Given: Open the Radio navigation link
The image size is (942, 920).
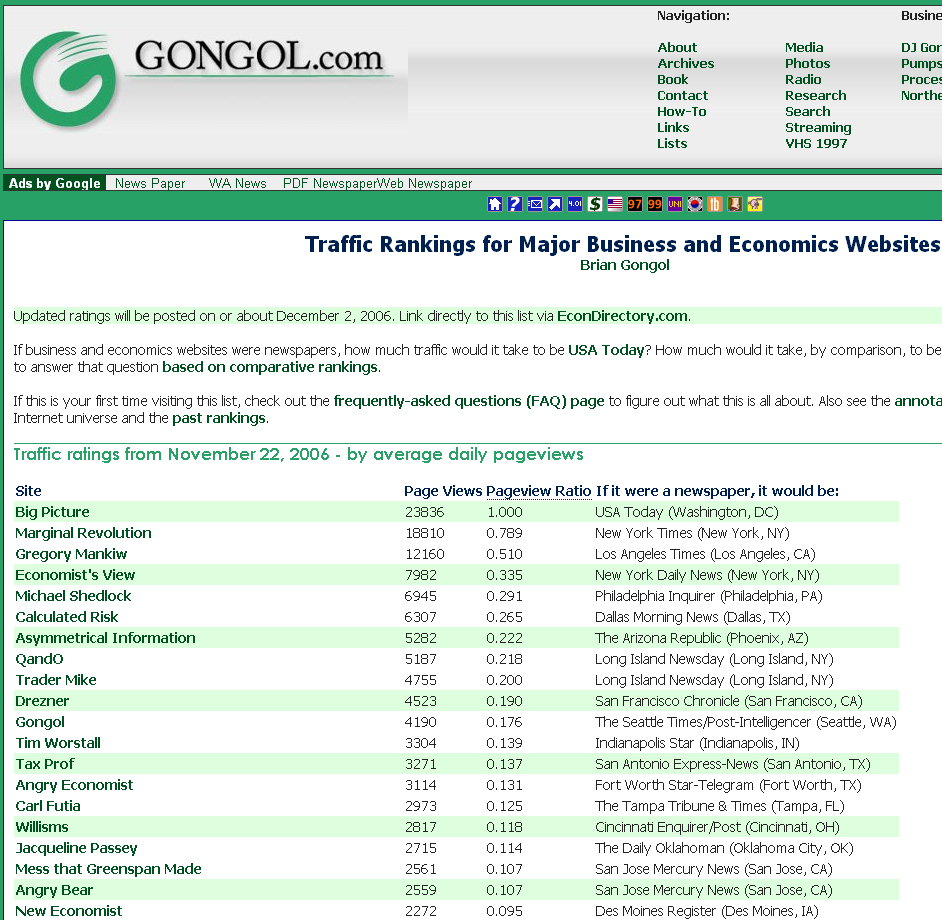Looking at the screenshot, I should coord(803,79).
